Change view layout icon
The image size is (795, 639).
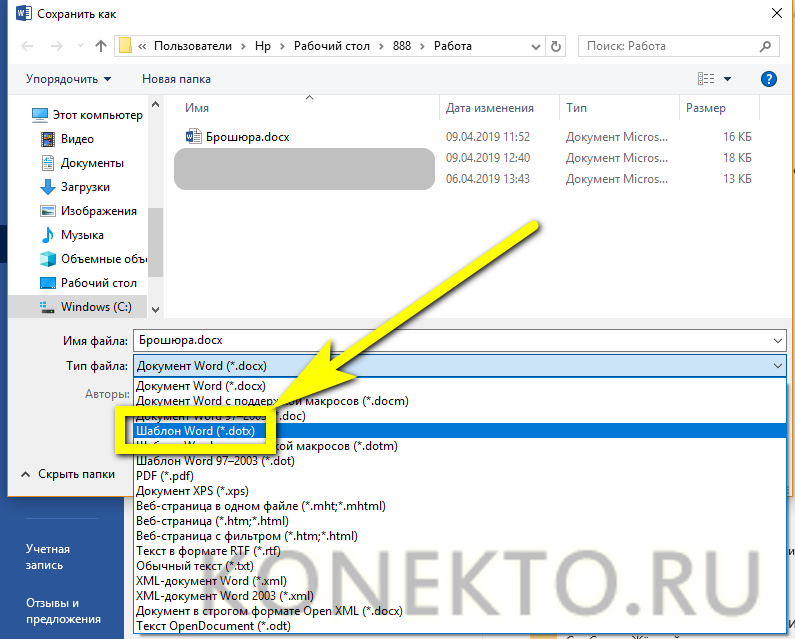(706, 79)
